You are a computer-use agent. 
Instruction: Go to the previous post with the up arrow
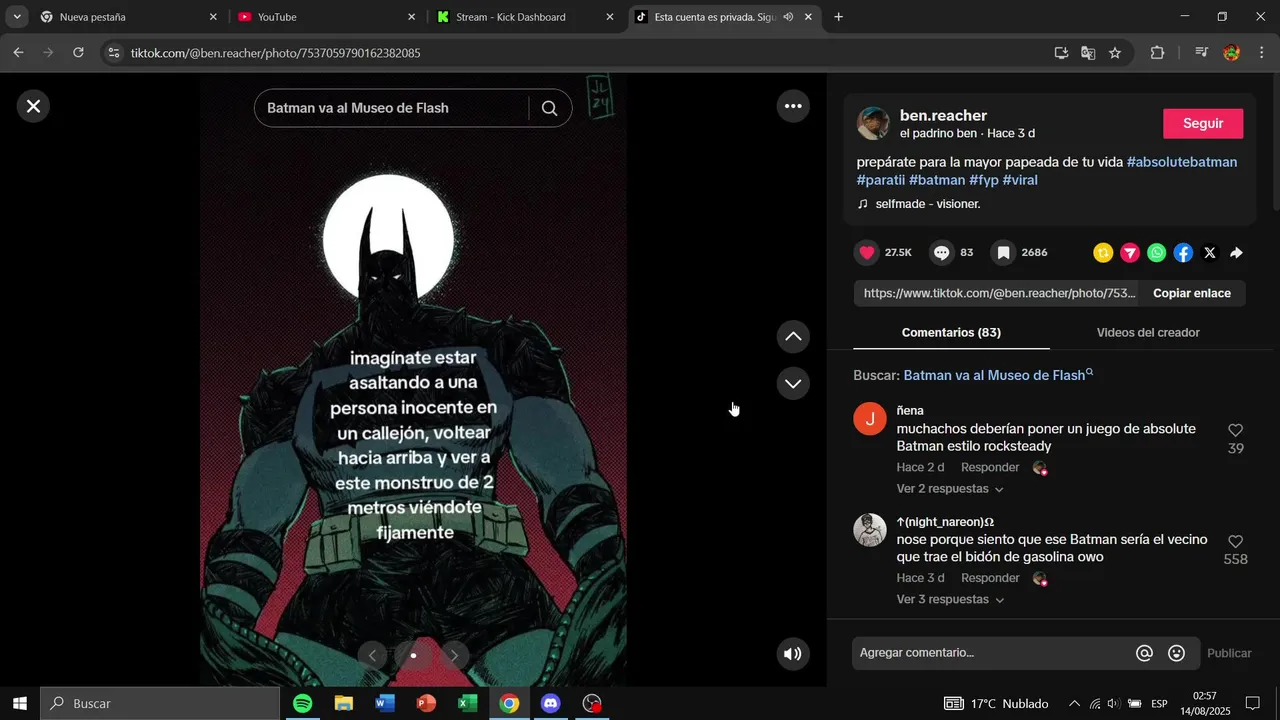pos(793,337)
